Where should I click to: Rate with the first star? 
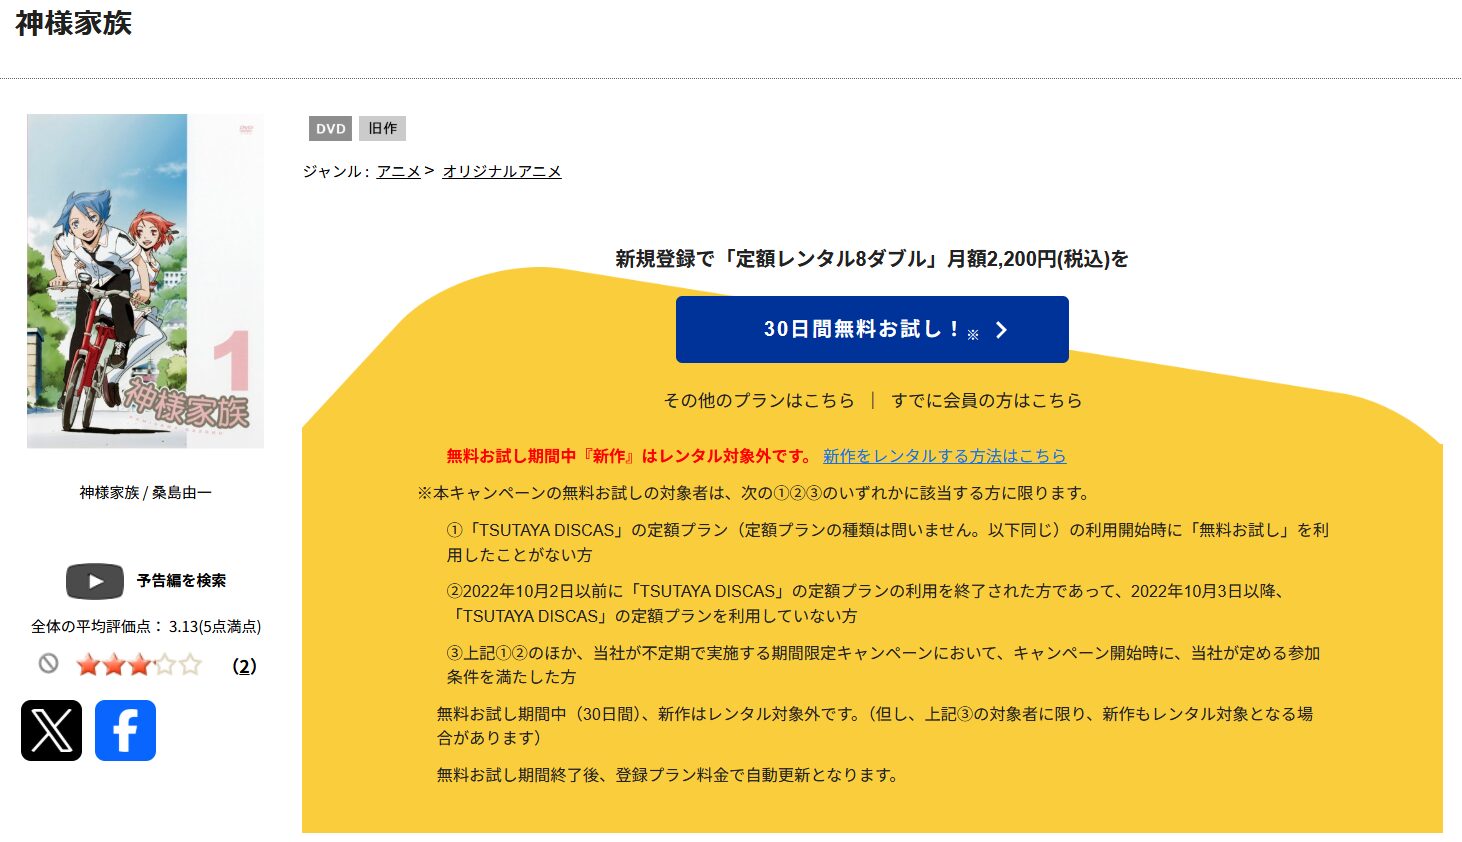coord(88,665)
